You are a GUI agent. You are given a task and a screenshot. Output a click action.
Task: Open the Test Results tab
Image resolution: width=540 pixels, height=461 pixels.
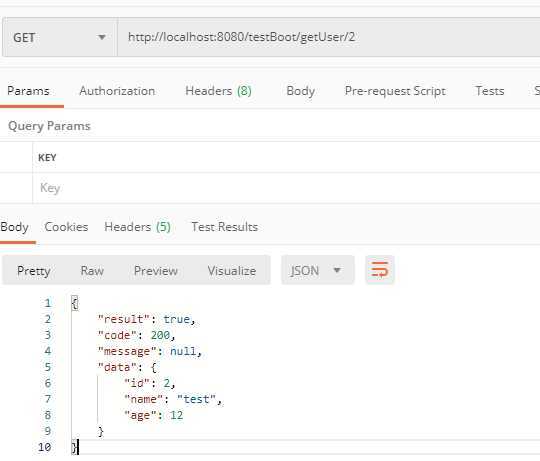tap(225, 227)
